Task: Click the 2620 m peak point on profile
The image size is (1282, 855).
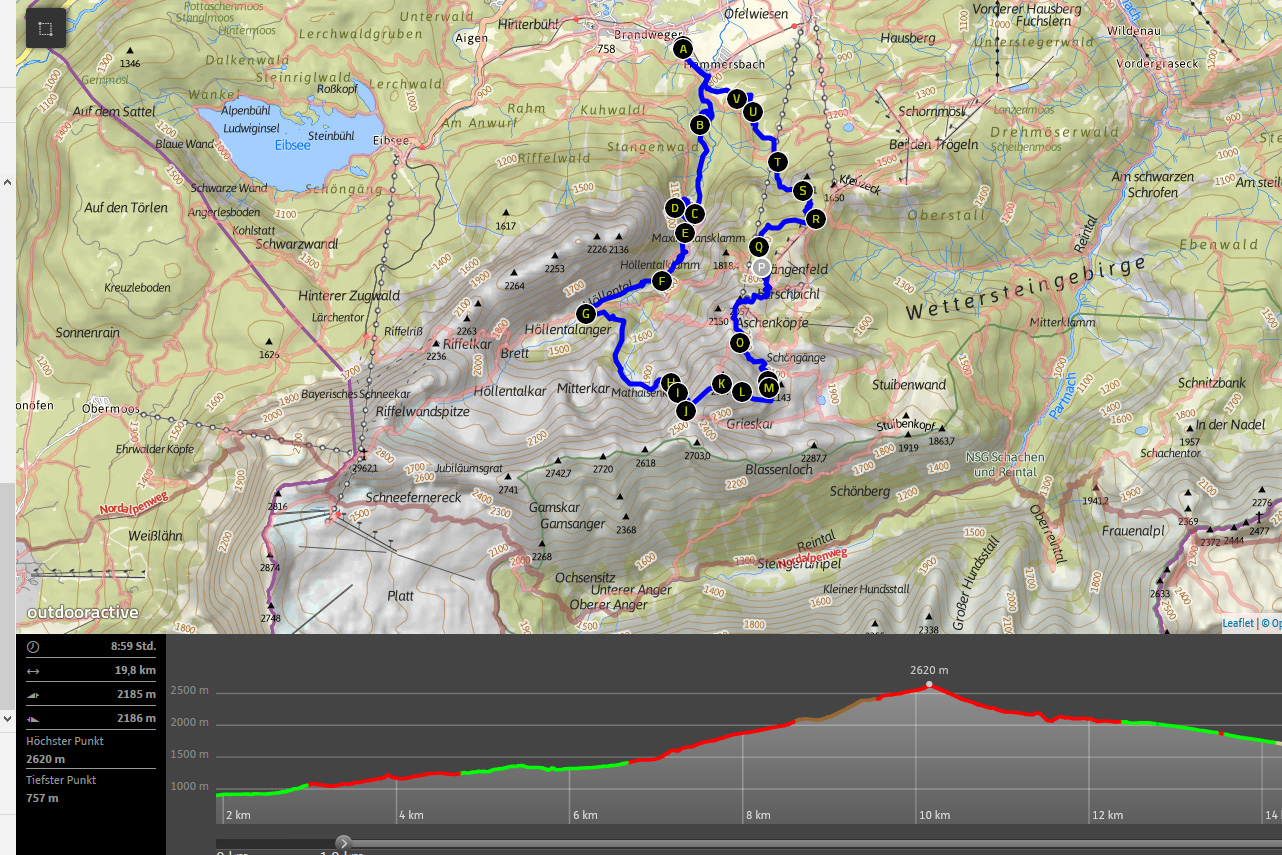Action: coord(929,685)
